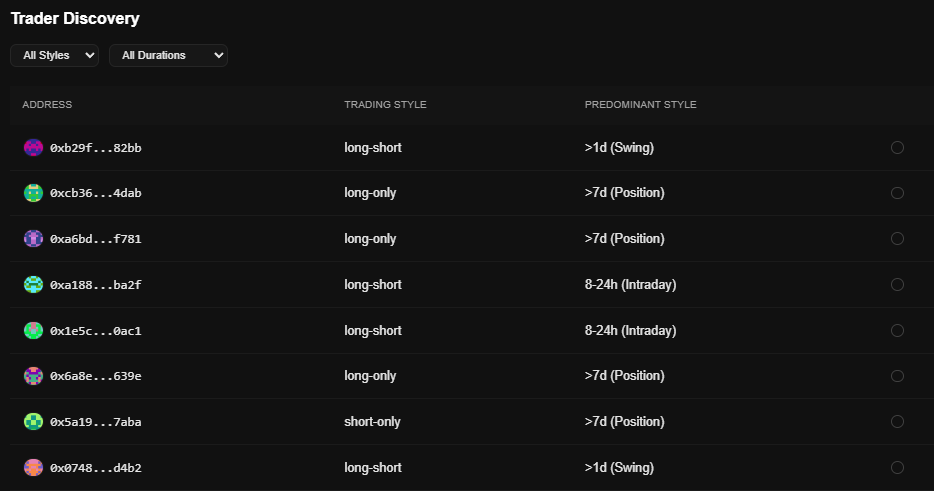Click avatar icon for trader 0x5a19...7aba
Screen dimensions: 934x491
pyautogui.click(x=34, y=422)
